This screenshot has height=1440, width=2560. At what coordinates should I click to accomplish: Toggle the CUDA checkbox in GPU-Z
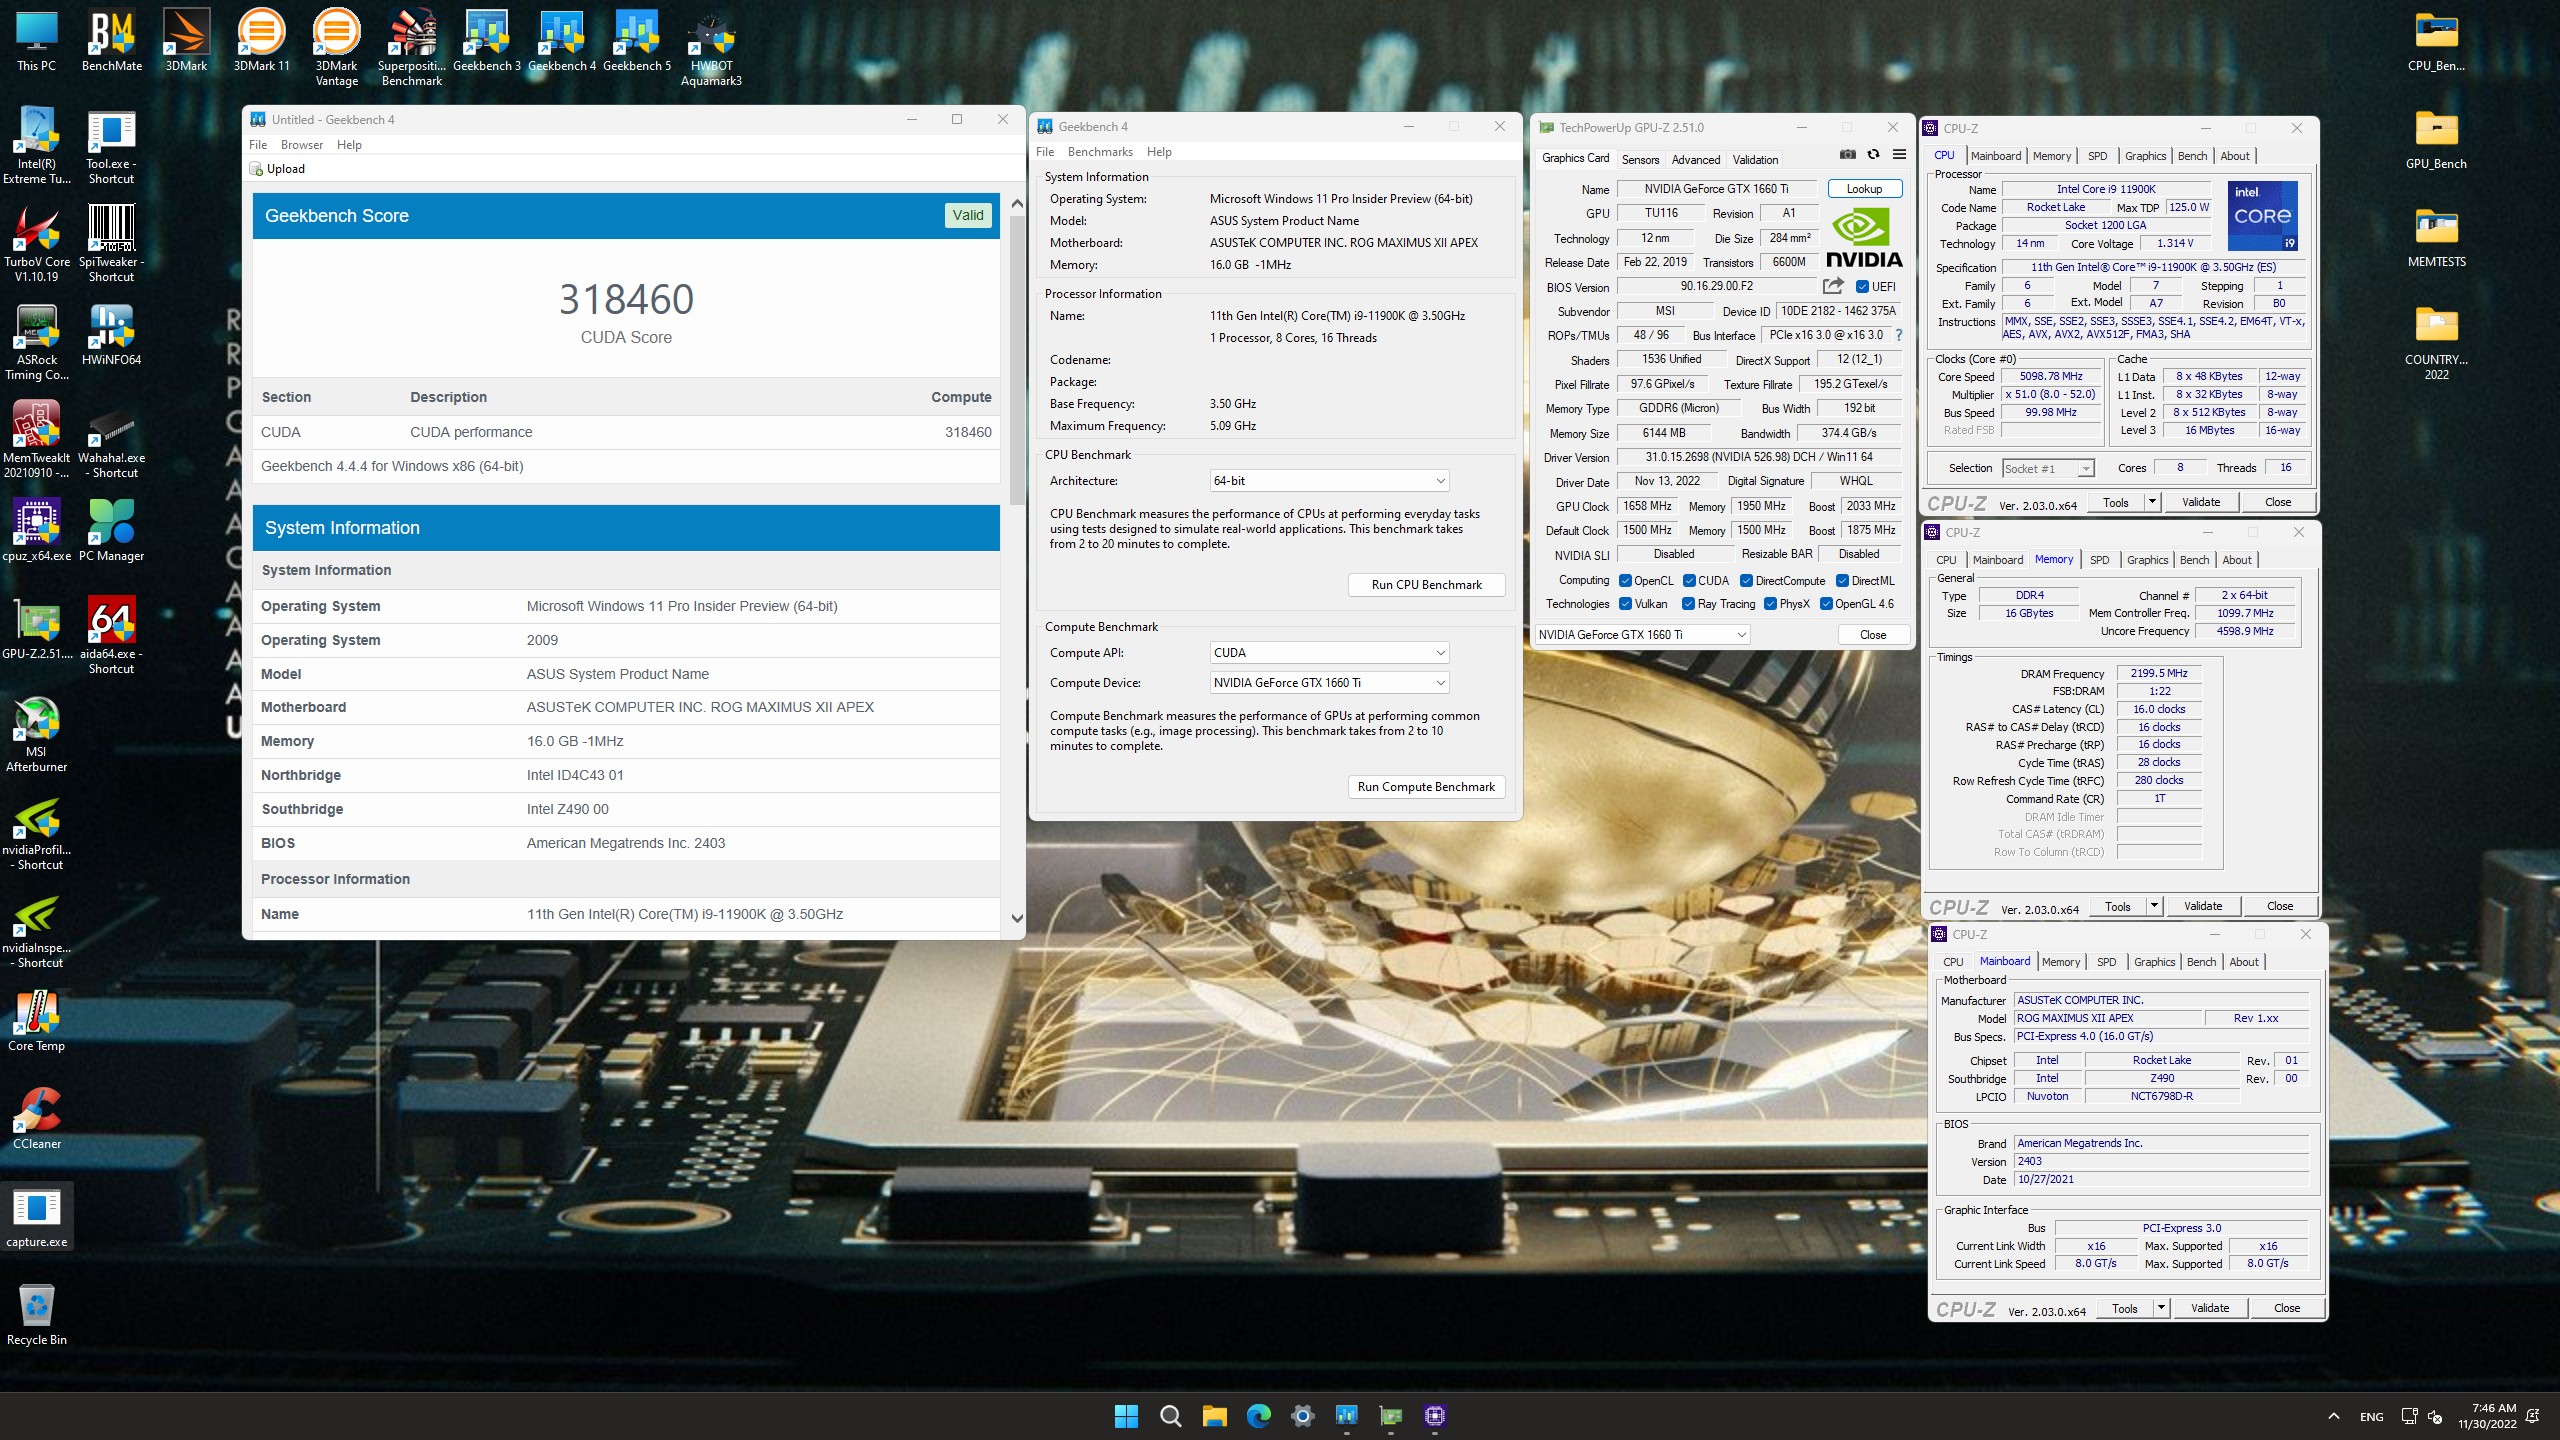coord(1689,581)
